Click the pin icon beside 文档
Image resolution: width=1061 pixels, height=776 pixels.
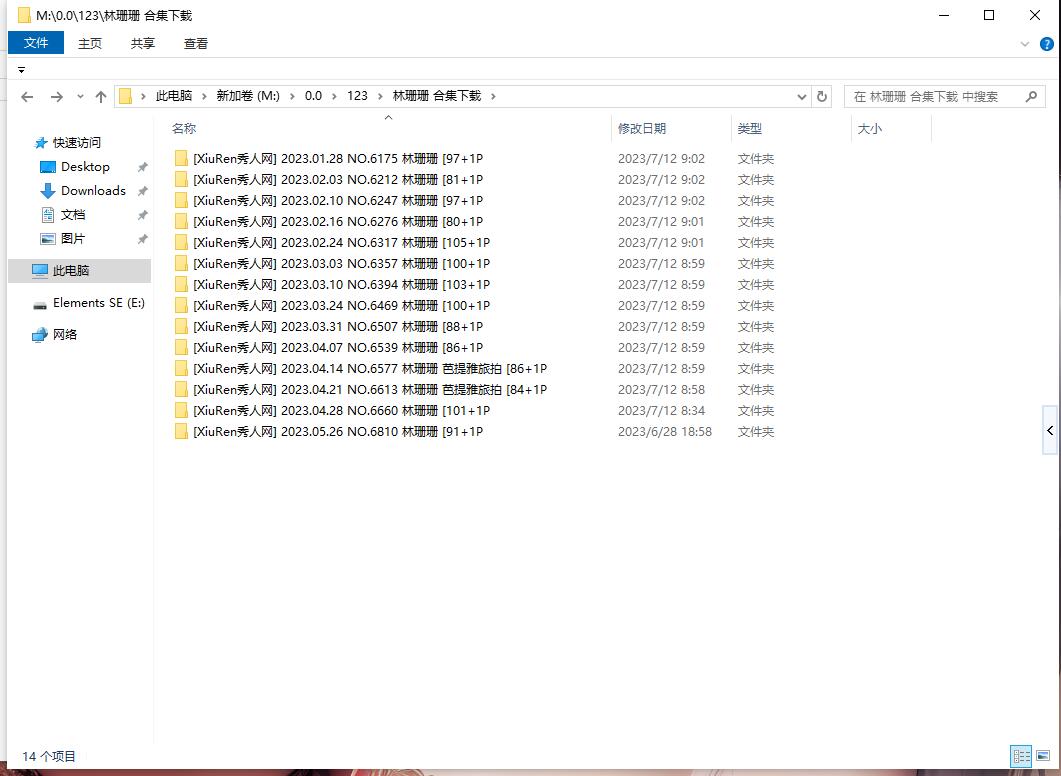point(142,215)
